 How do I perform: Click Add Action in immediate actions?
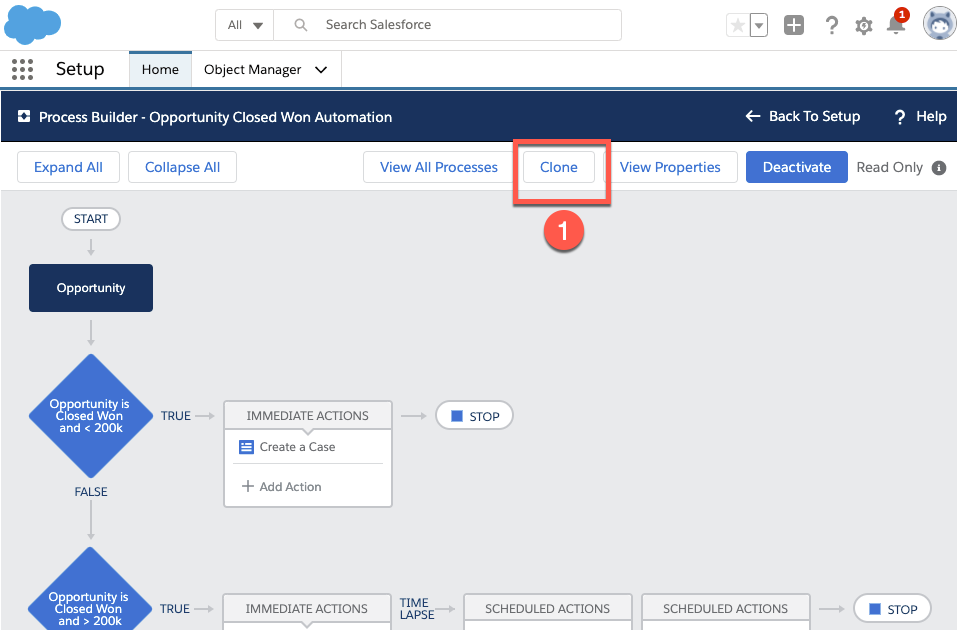282,487
